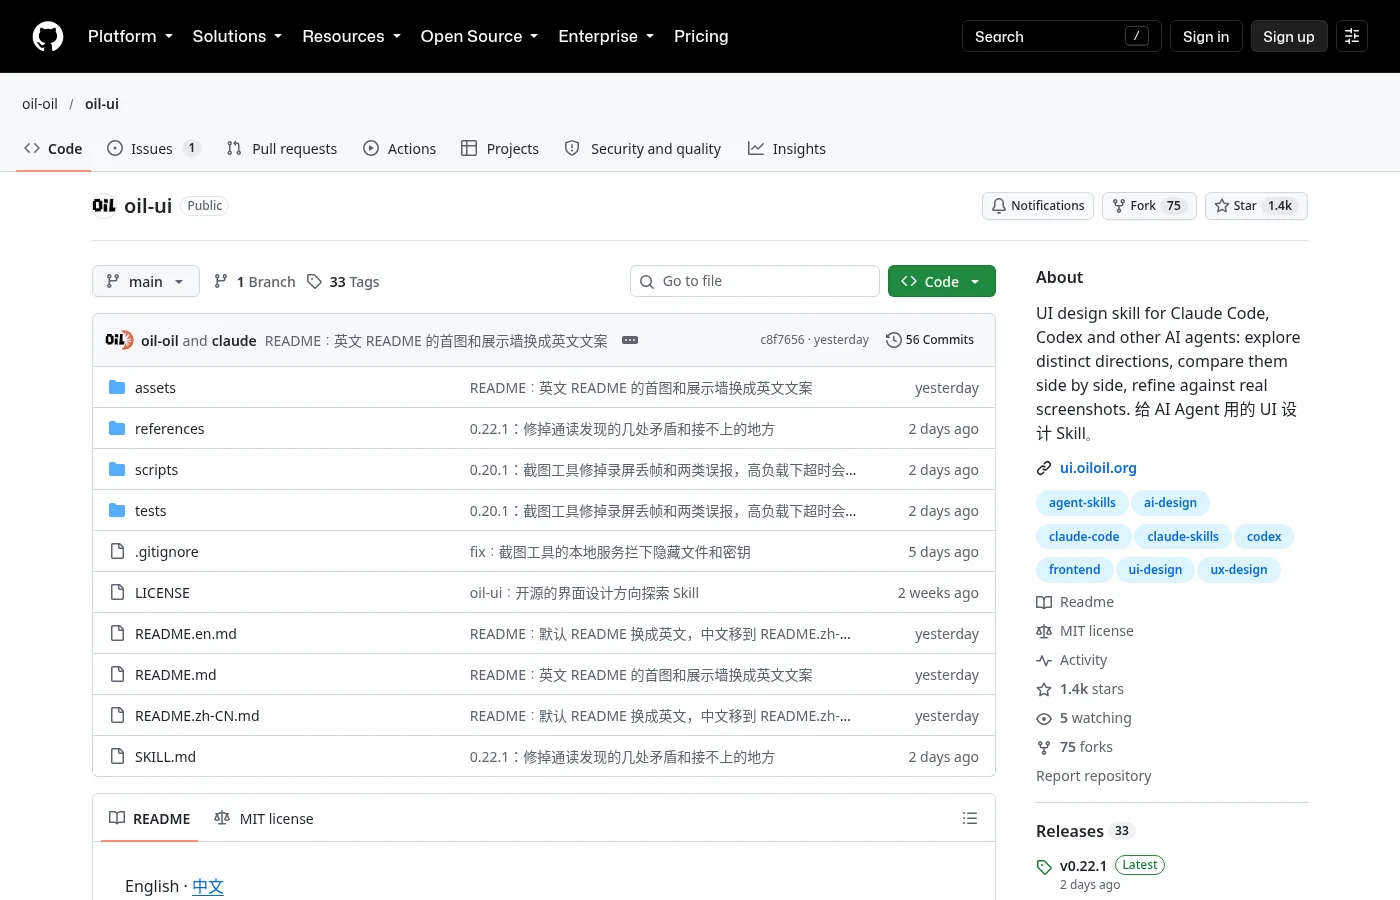Click the eye icon next to 5 watching
Viewport: 1400px width, 900px height.
[x=1044, y=718]
